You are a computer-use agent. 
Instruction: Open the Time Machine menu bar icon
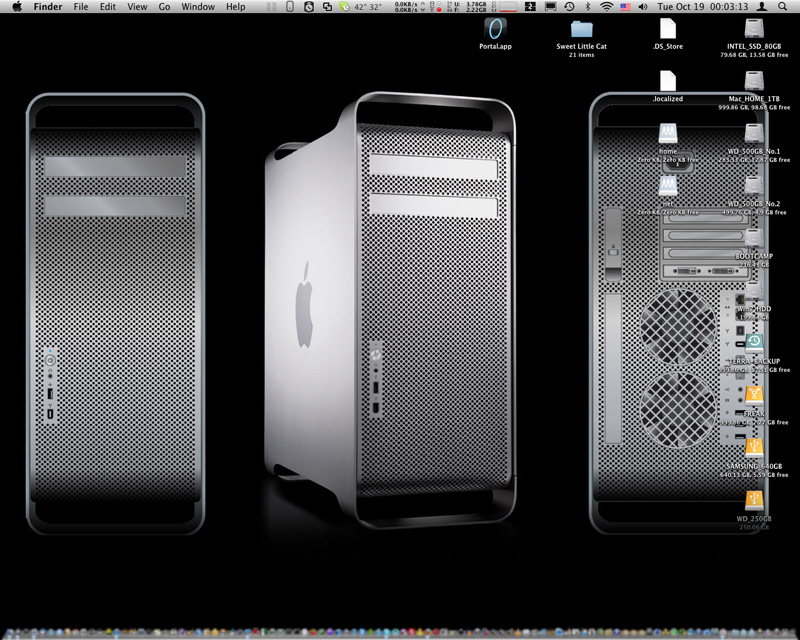click(569, 7)
